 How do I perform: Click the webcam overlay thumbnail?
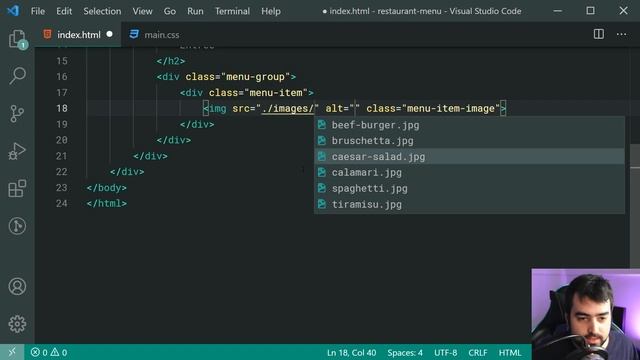[586, 314]
